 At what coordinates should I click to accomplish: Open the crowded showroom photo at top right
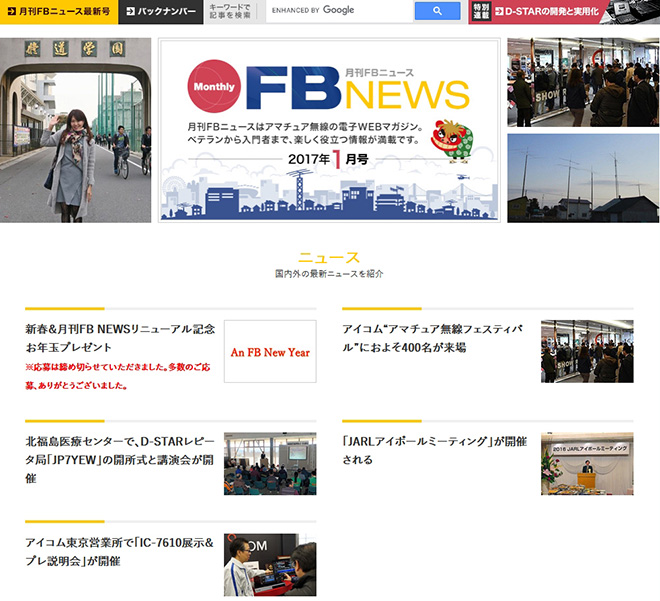coord(583,82)
